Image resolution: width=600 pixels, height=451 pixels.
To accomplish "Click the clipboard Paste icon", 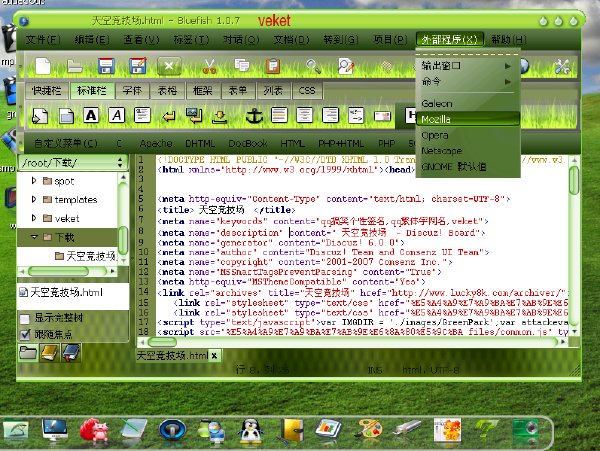I will [x=272, y=66].
